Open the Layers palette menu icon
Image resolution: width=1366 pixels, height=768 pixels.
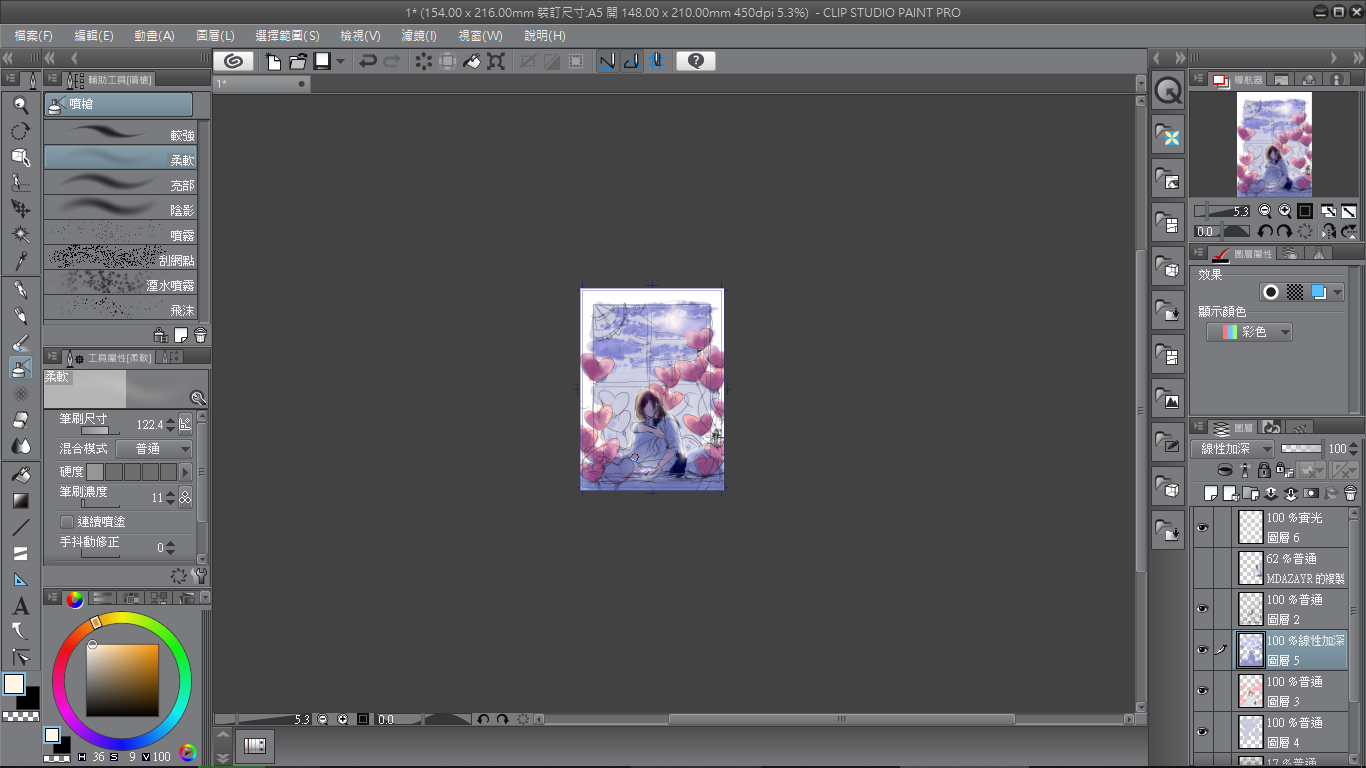click(x=1197, y=427)
